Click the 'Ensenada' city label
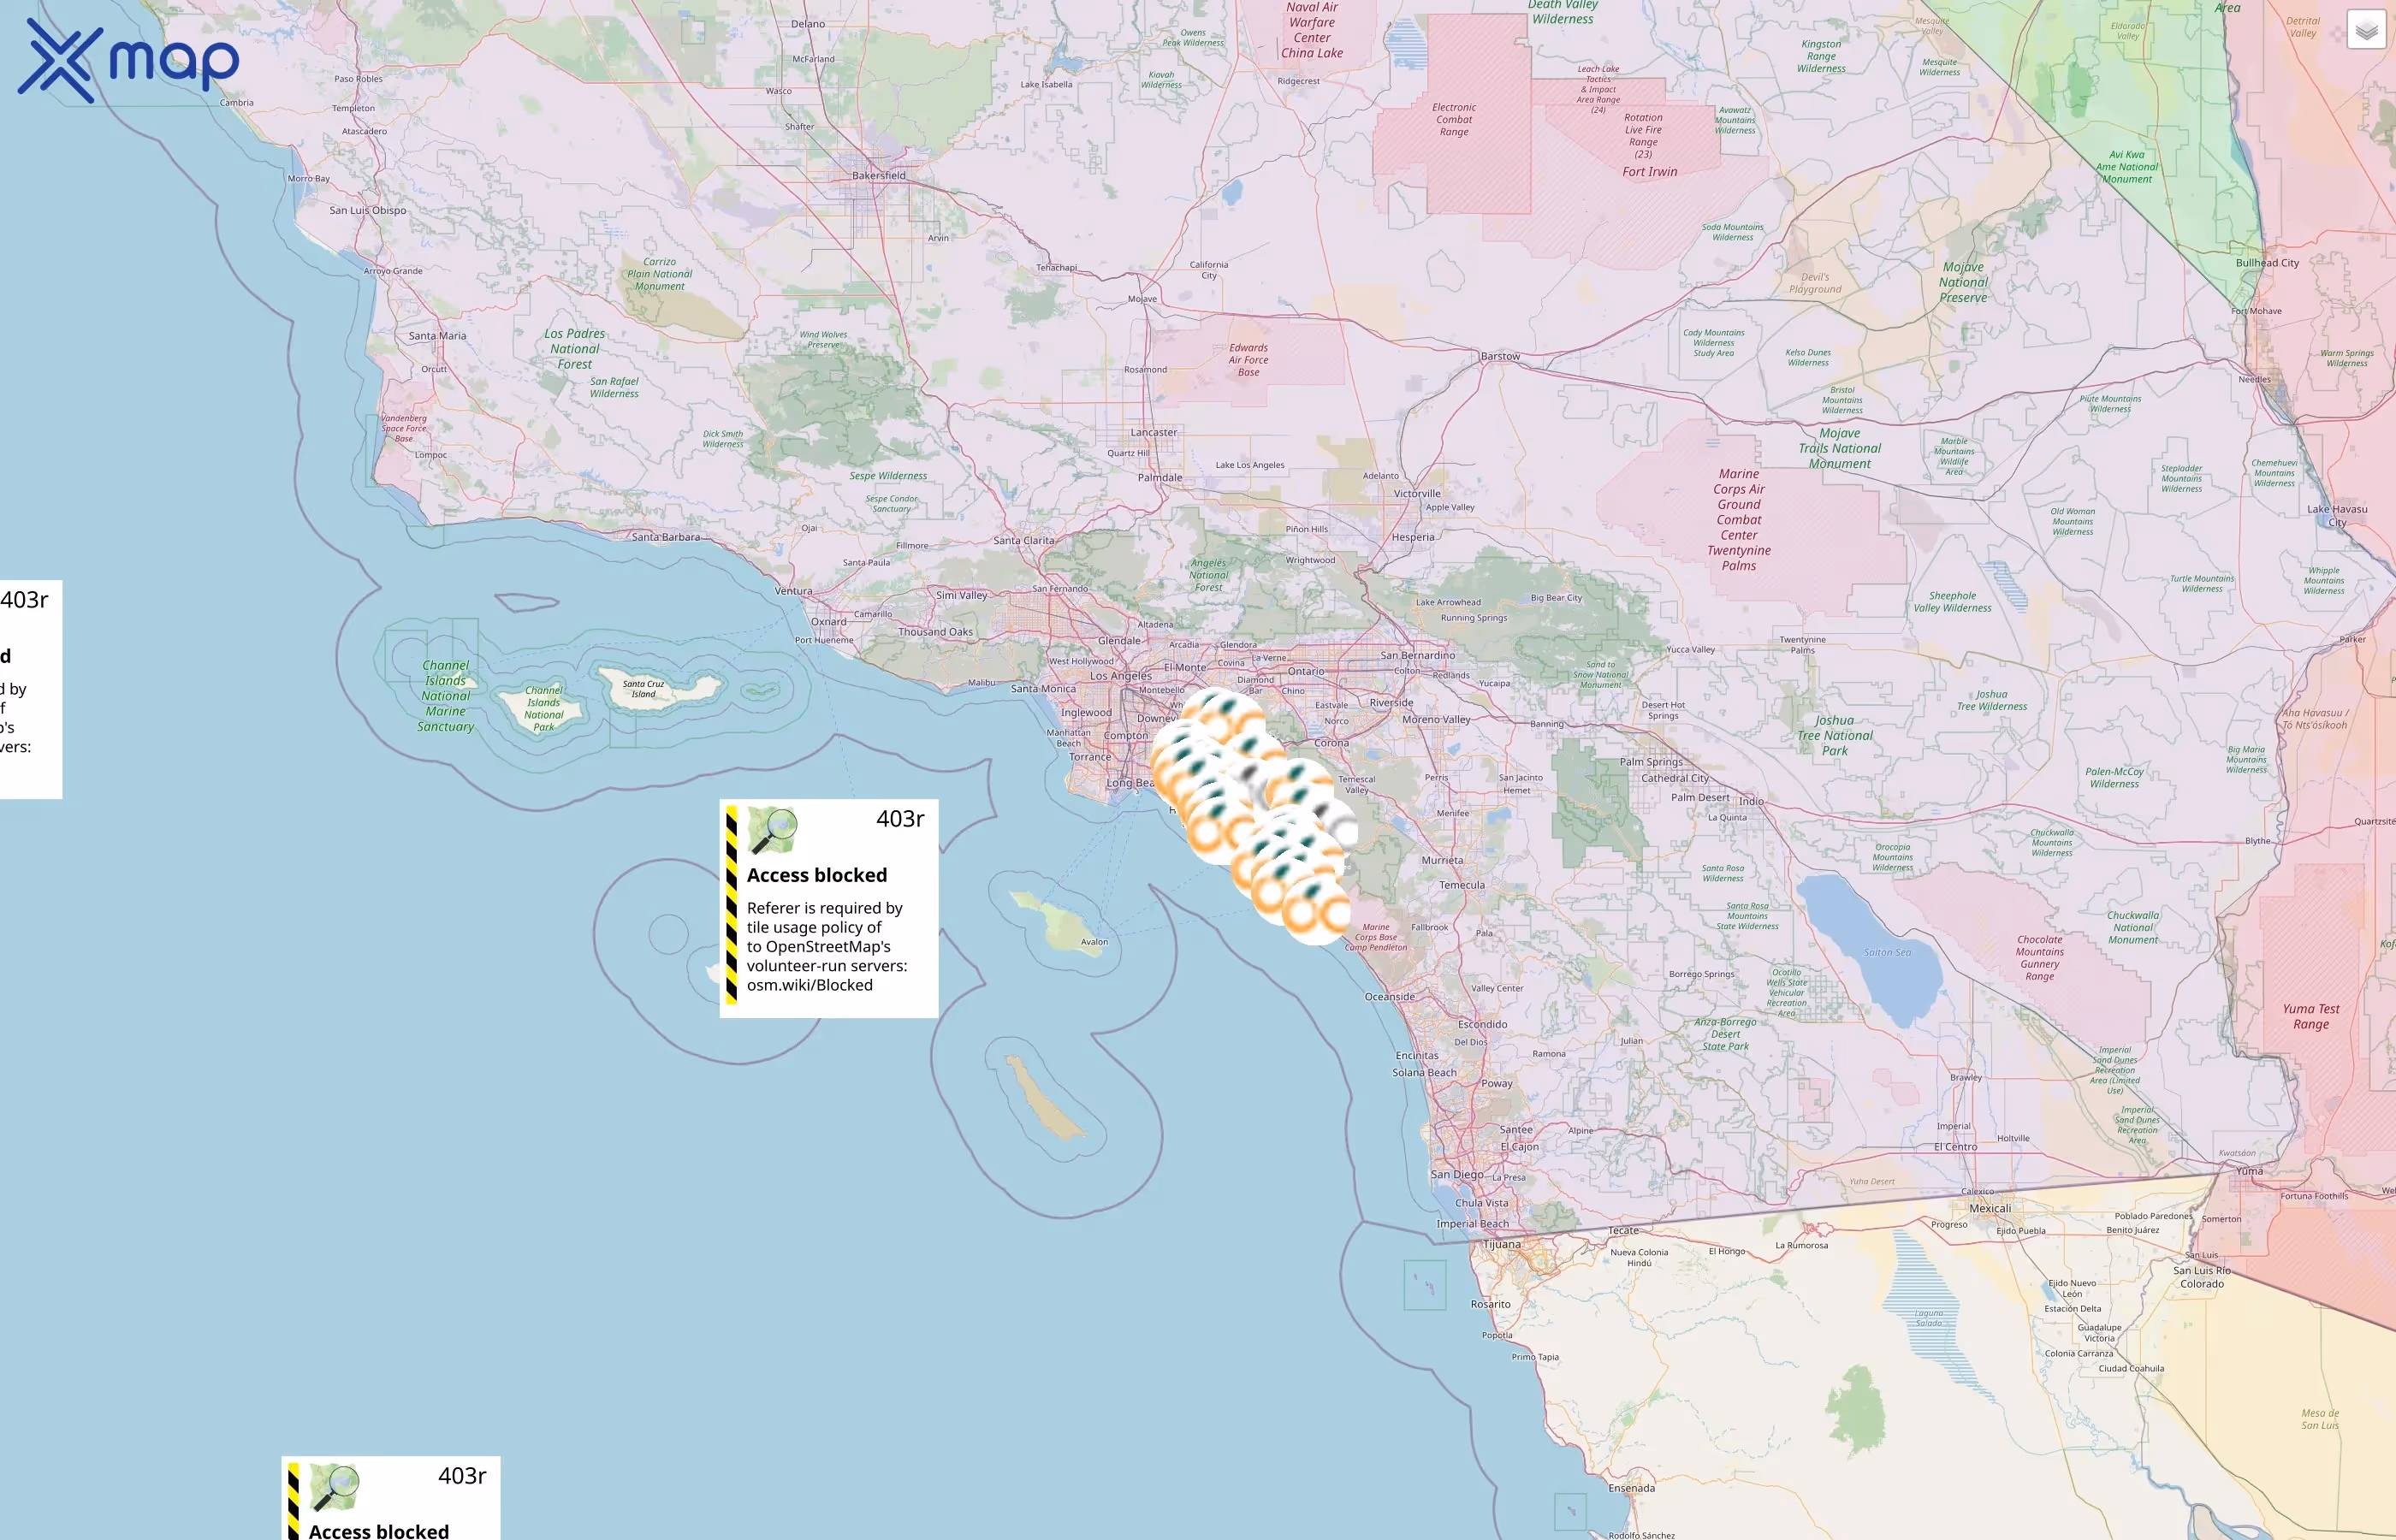Viewport: 2396px width, 1540px height. (1631, 1488)
